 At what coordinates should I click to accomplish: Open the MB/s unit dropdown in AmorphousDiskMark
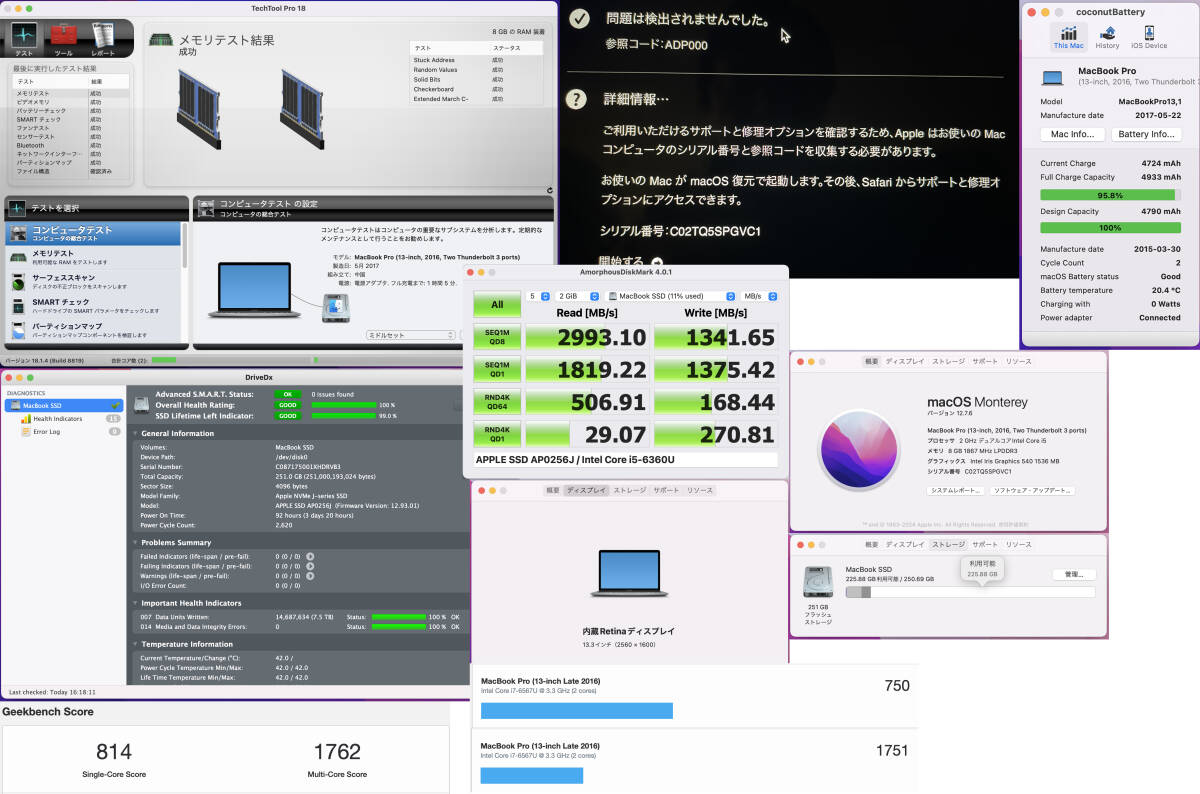tap(759, 296)
